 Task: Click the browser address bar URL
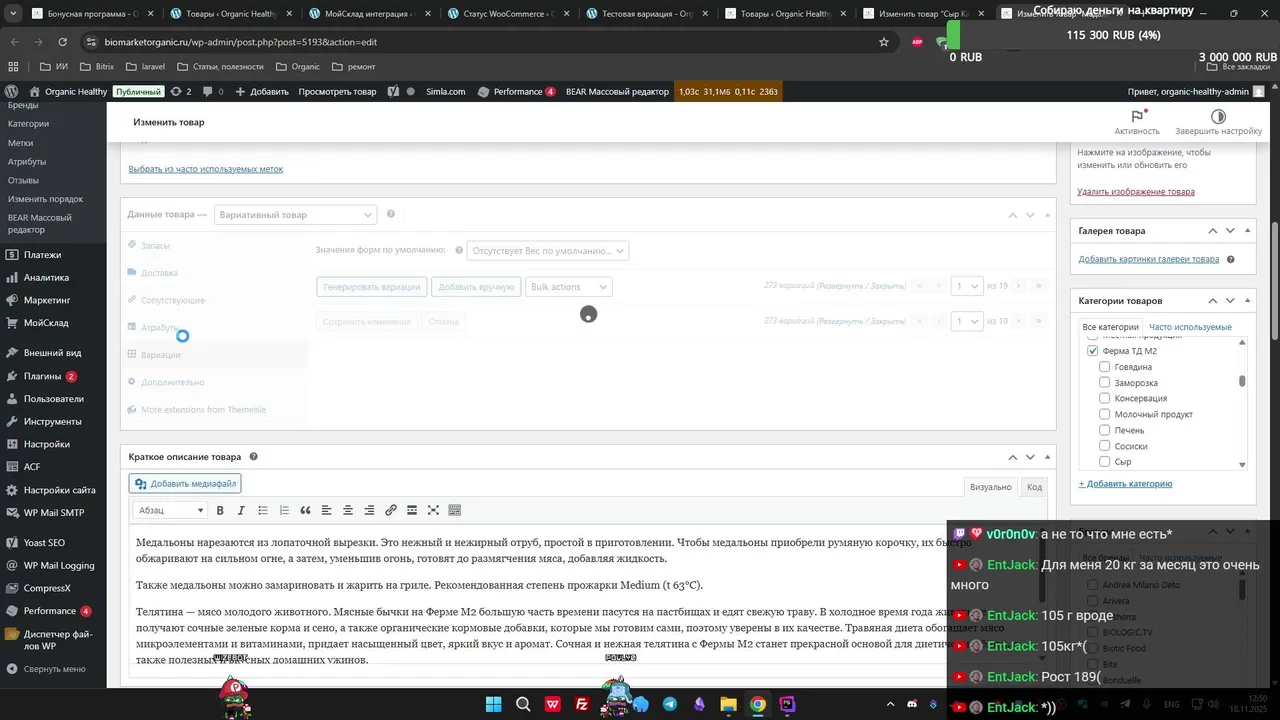tap(241, 42)
